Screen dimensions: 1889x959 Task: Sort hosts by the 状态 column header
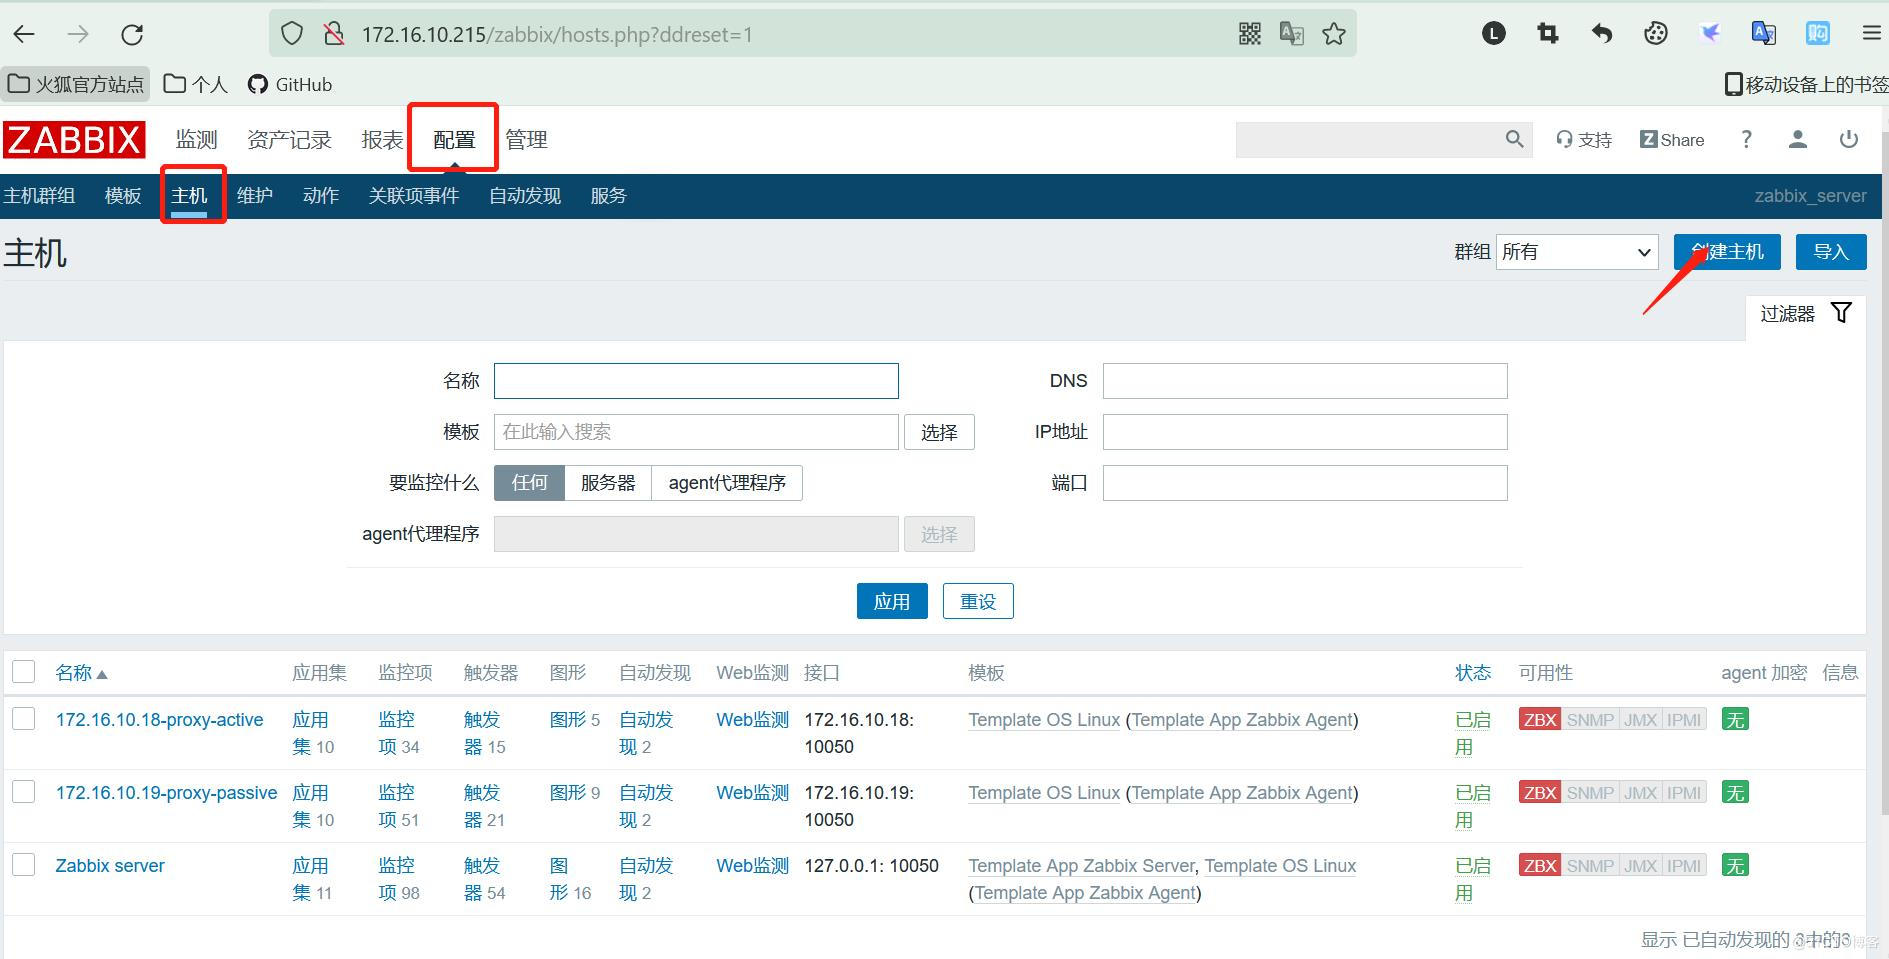pos(1472,673)
